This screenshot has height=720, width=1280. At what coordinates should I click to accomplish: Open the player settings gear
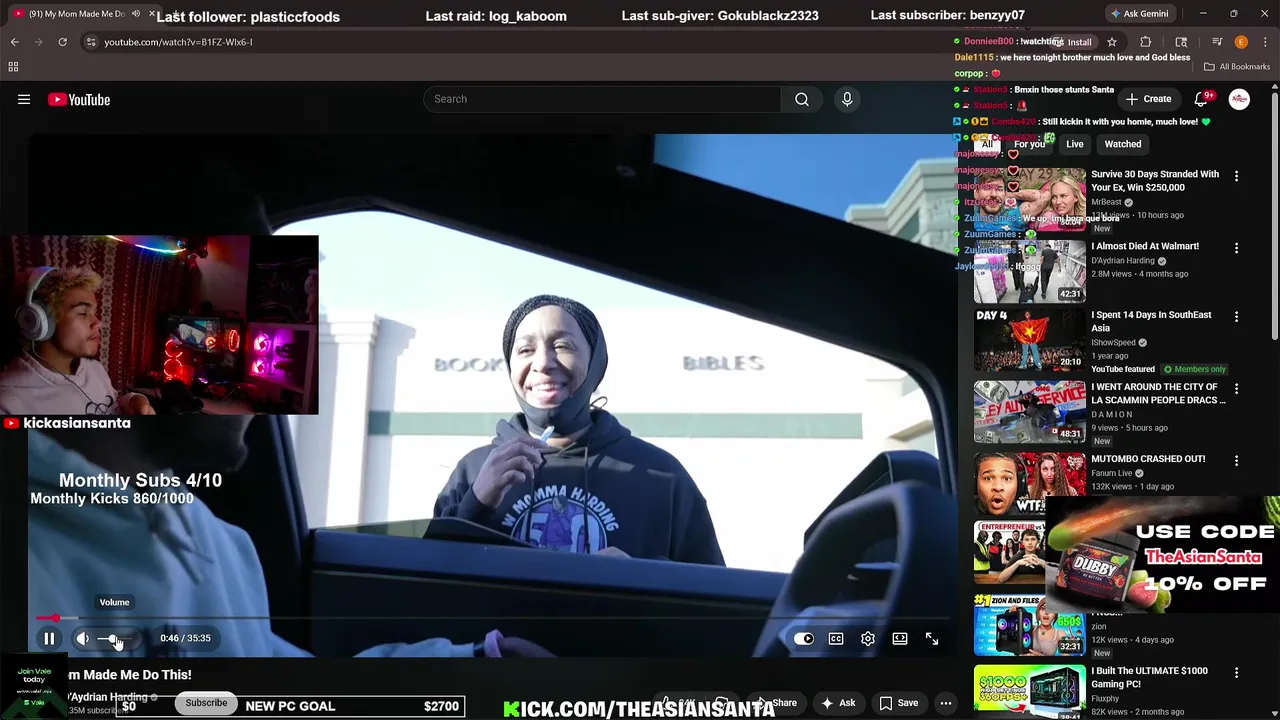(x=868, y=638)
